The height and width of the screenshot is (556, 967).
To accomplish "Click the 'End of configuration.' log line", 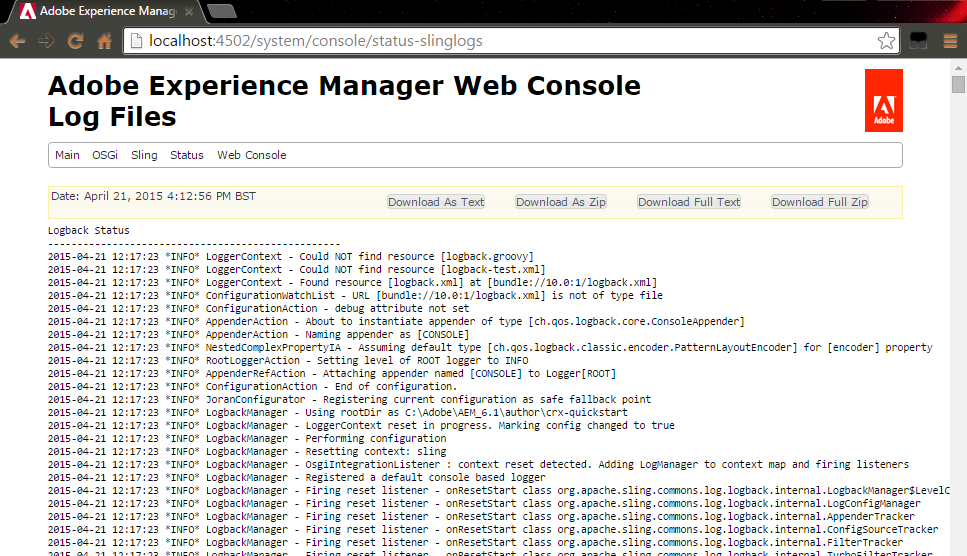I will pyautogui.click(x=253, y=386).
